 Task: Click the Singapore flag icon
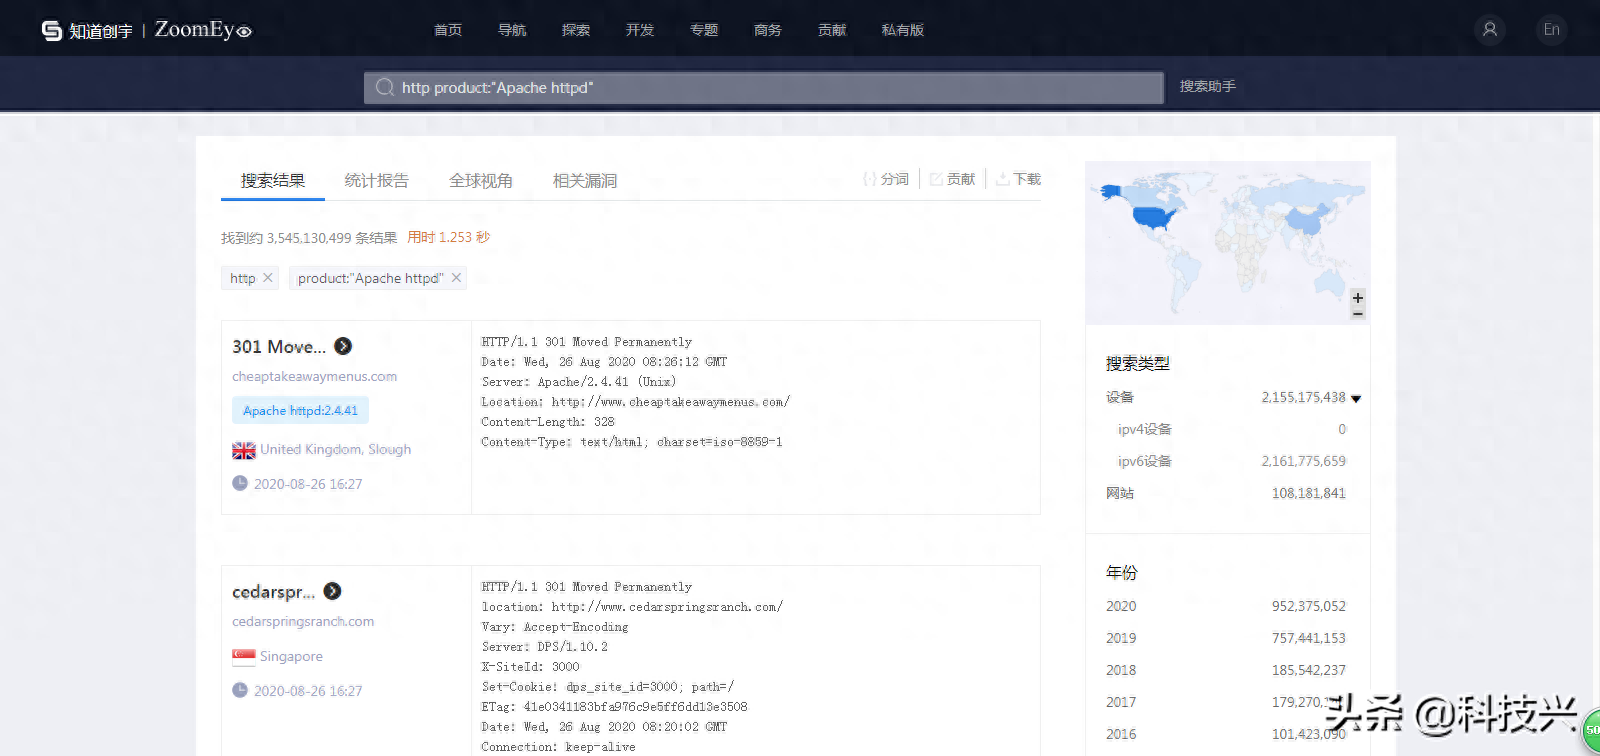(244, 657)
